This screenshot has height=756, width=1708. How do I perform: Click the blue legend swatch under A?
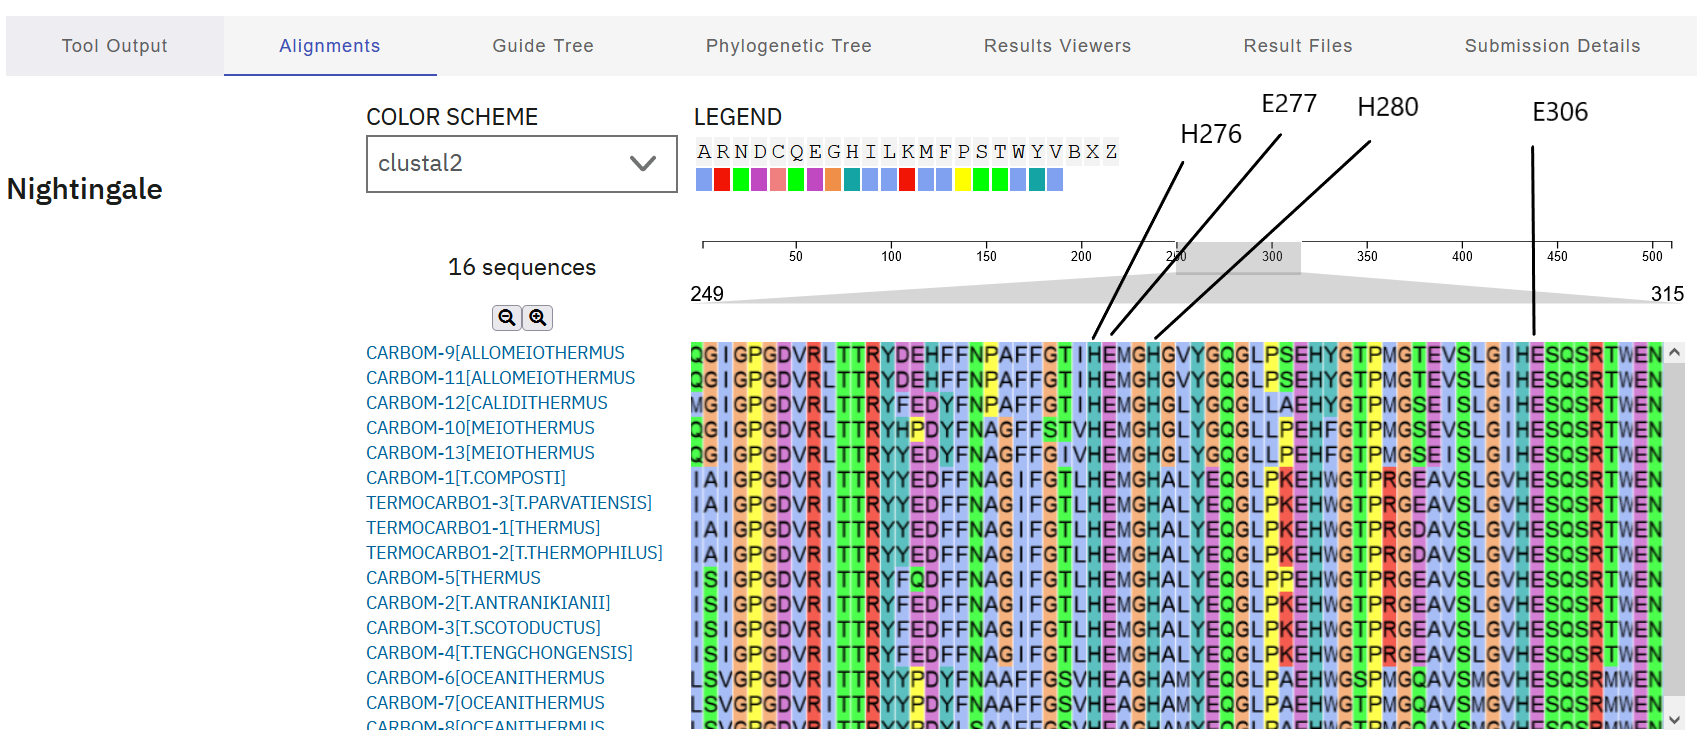[704, 180]
